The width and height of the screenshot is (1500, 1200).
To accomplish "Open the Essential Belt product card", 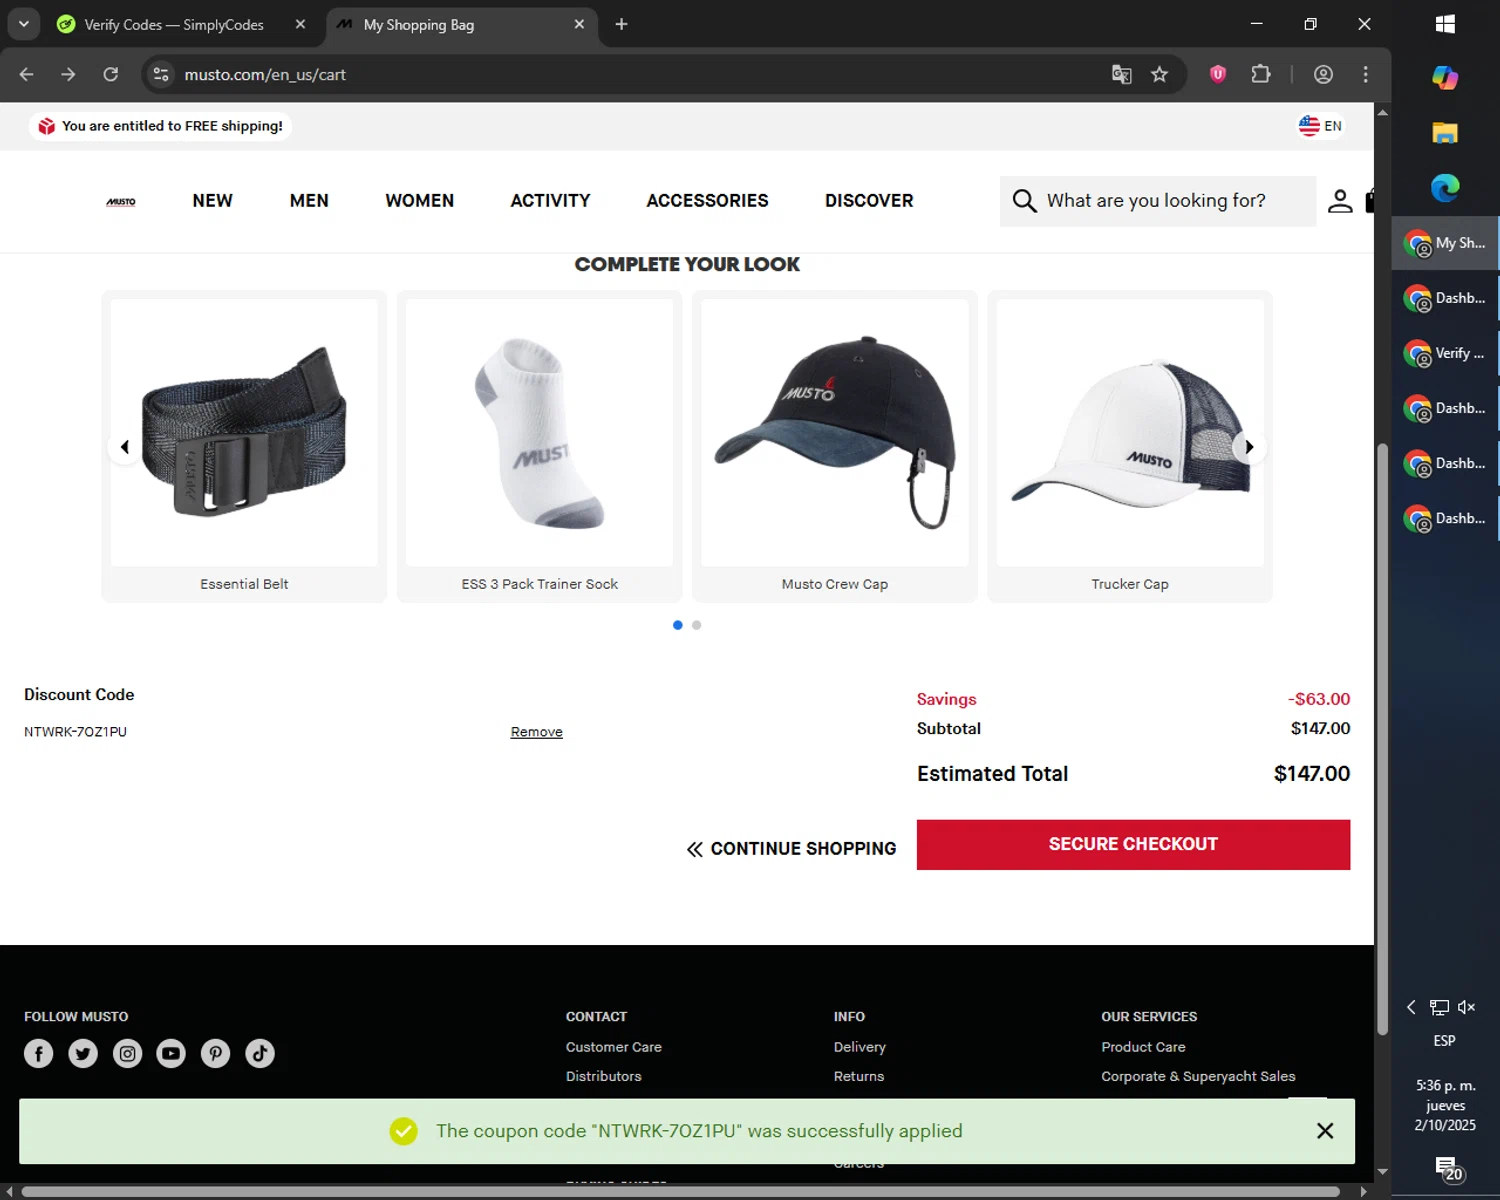I will coord(244,447).
